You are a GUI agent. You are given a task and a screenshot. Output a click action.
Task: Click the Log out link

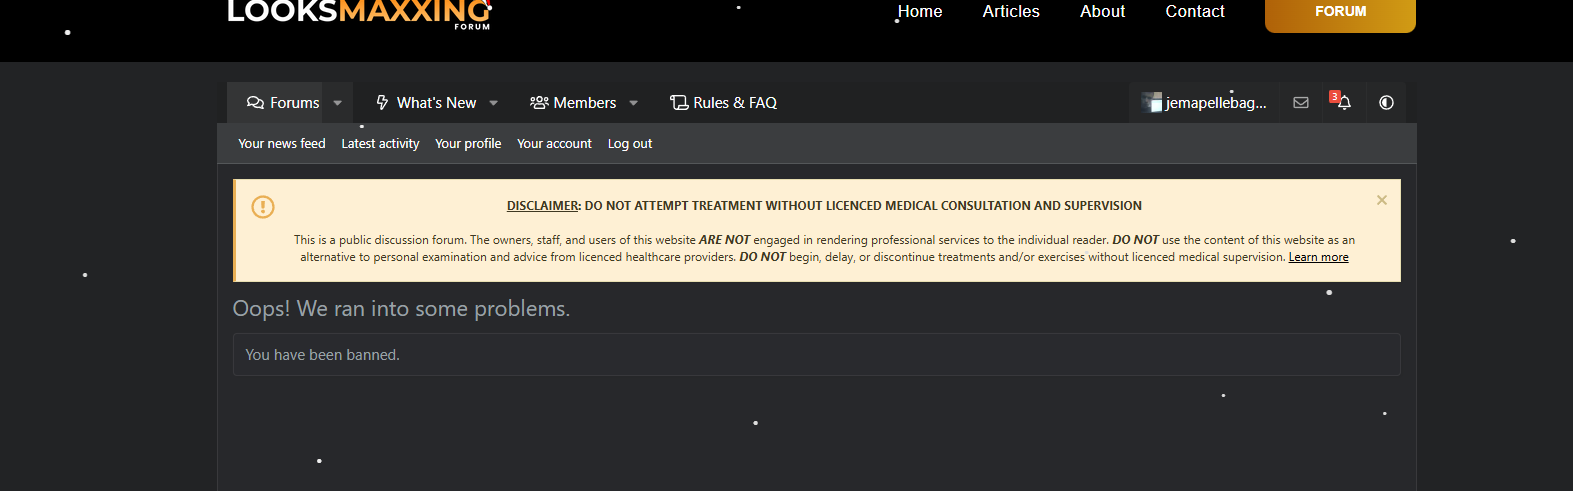(629, 144)
